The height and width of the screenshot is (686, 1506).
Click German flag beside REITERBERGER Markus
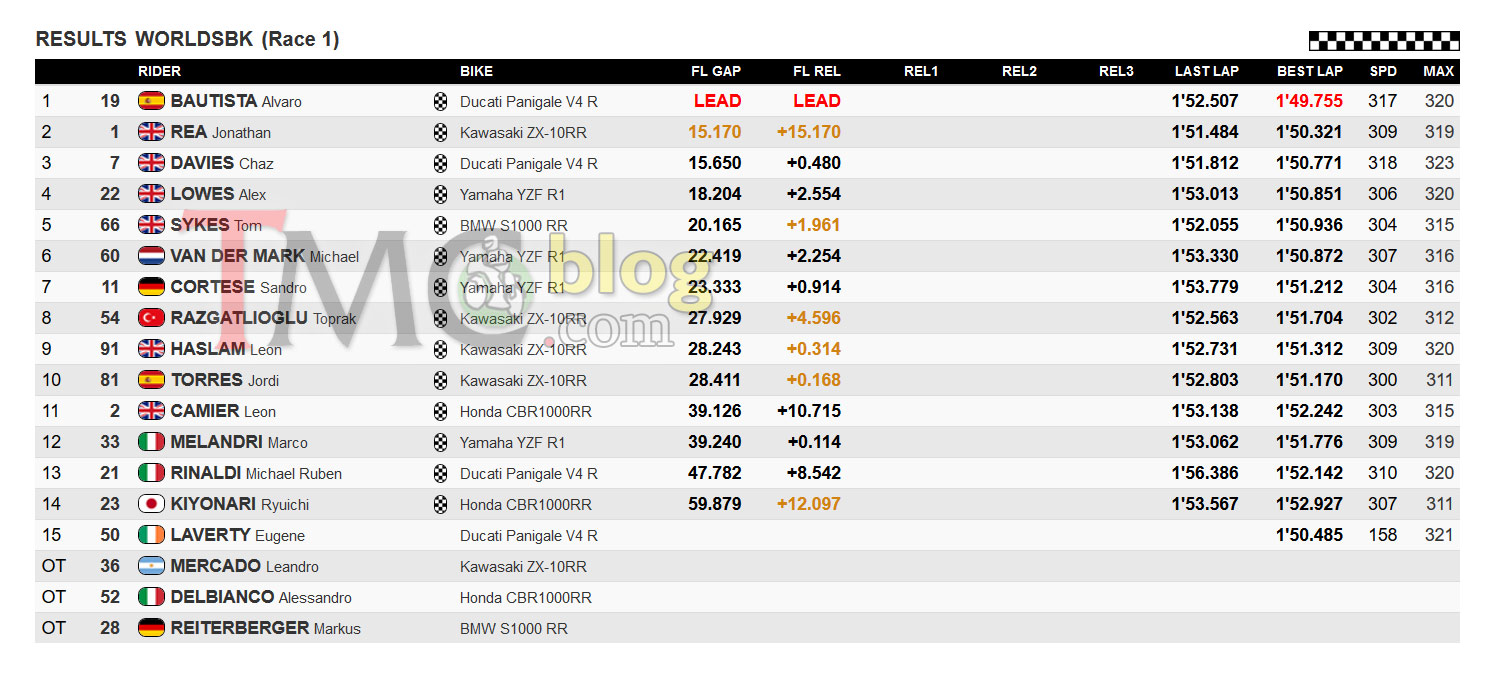coord(151,628)
